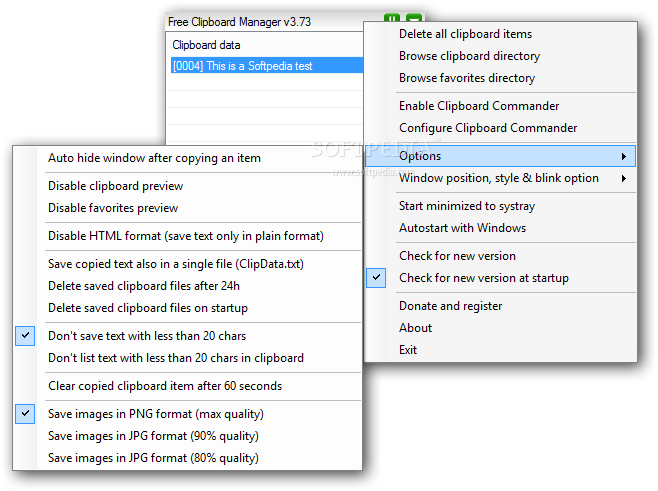Select 'Save images in JPG format (90% quality)'
Screen dimensions: 658x491
(x=153, y=436)
